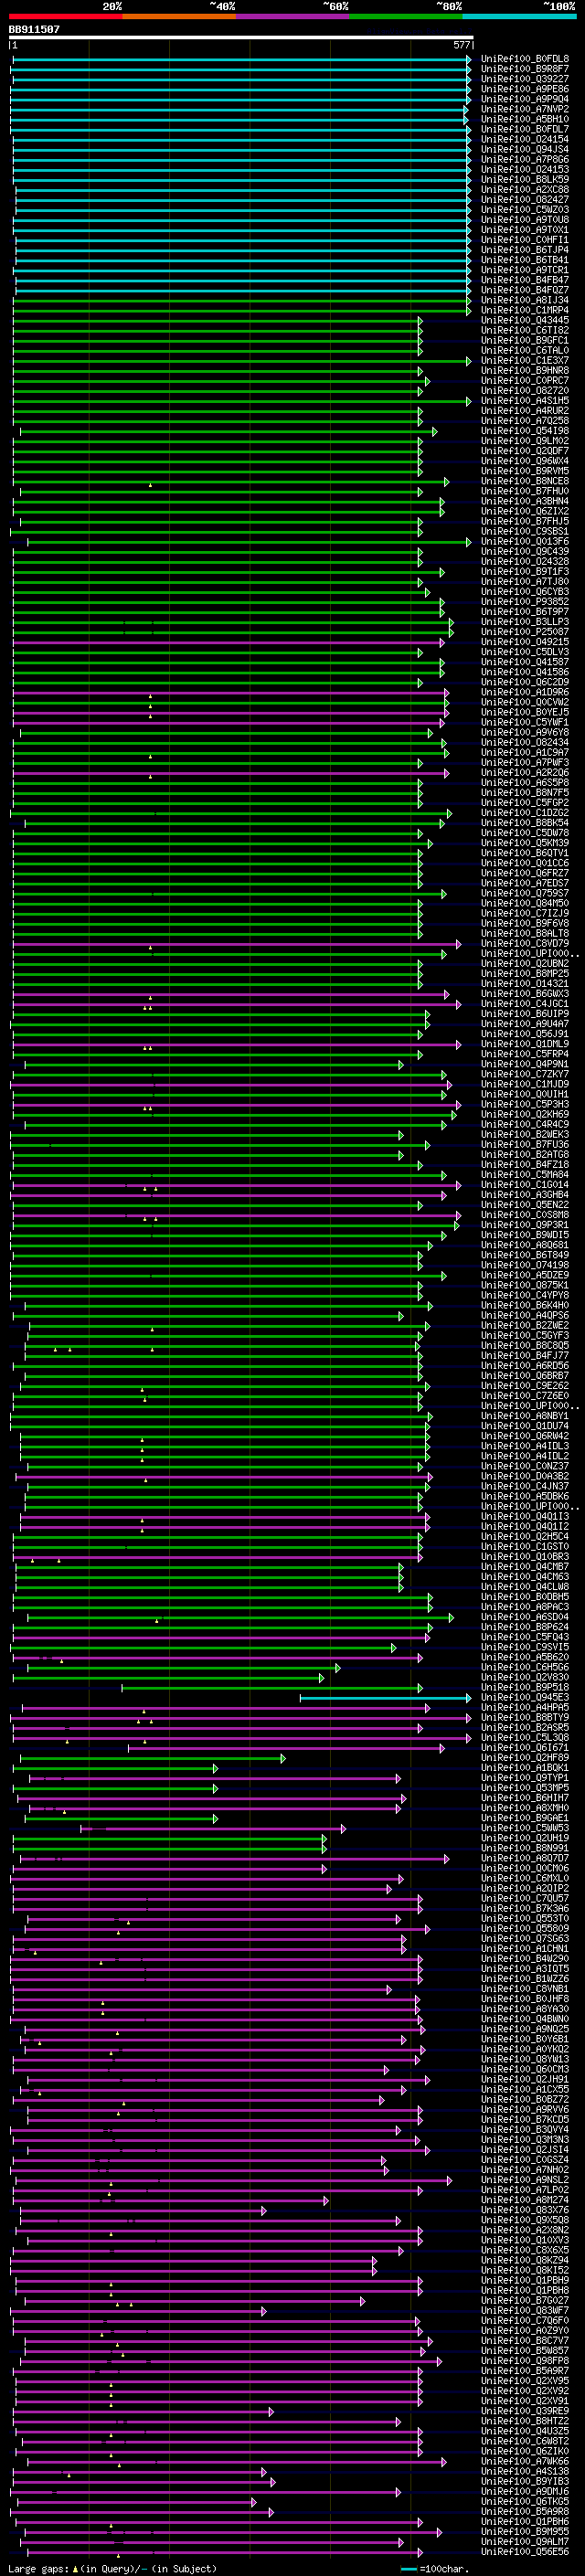Open the UniRef100_P25087 label
Image resolution: width=585 pixels, height=2576 pixels.
tap(524, 632)
